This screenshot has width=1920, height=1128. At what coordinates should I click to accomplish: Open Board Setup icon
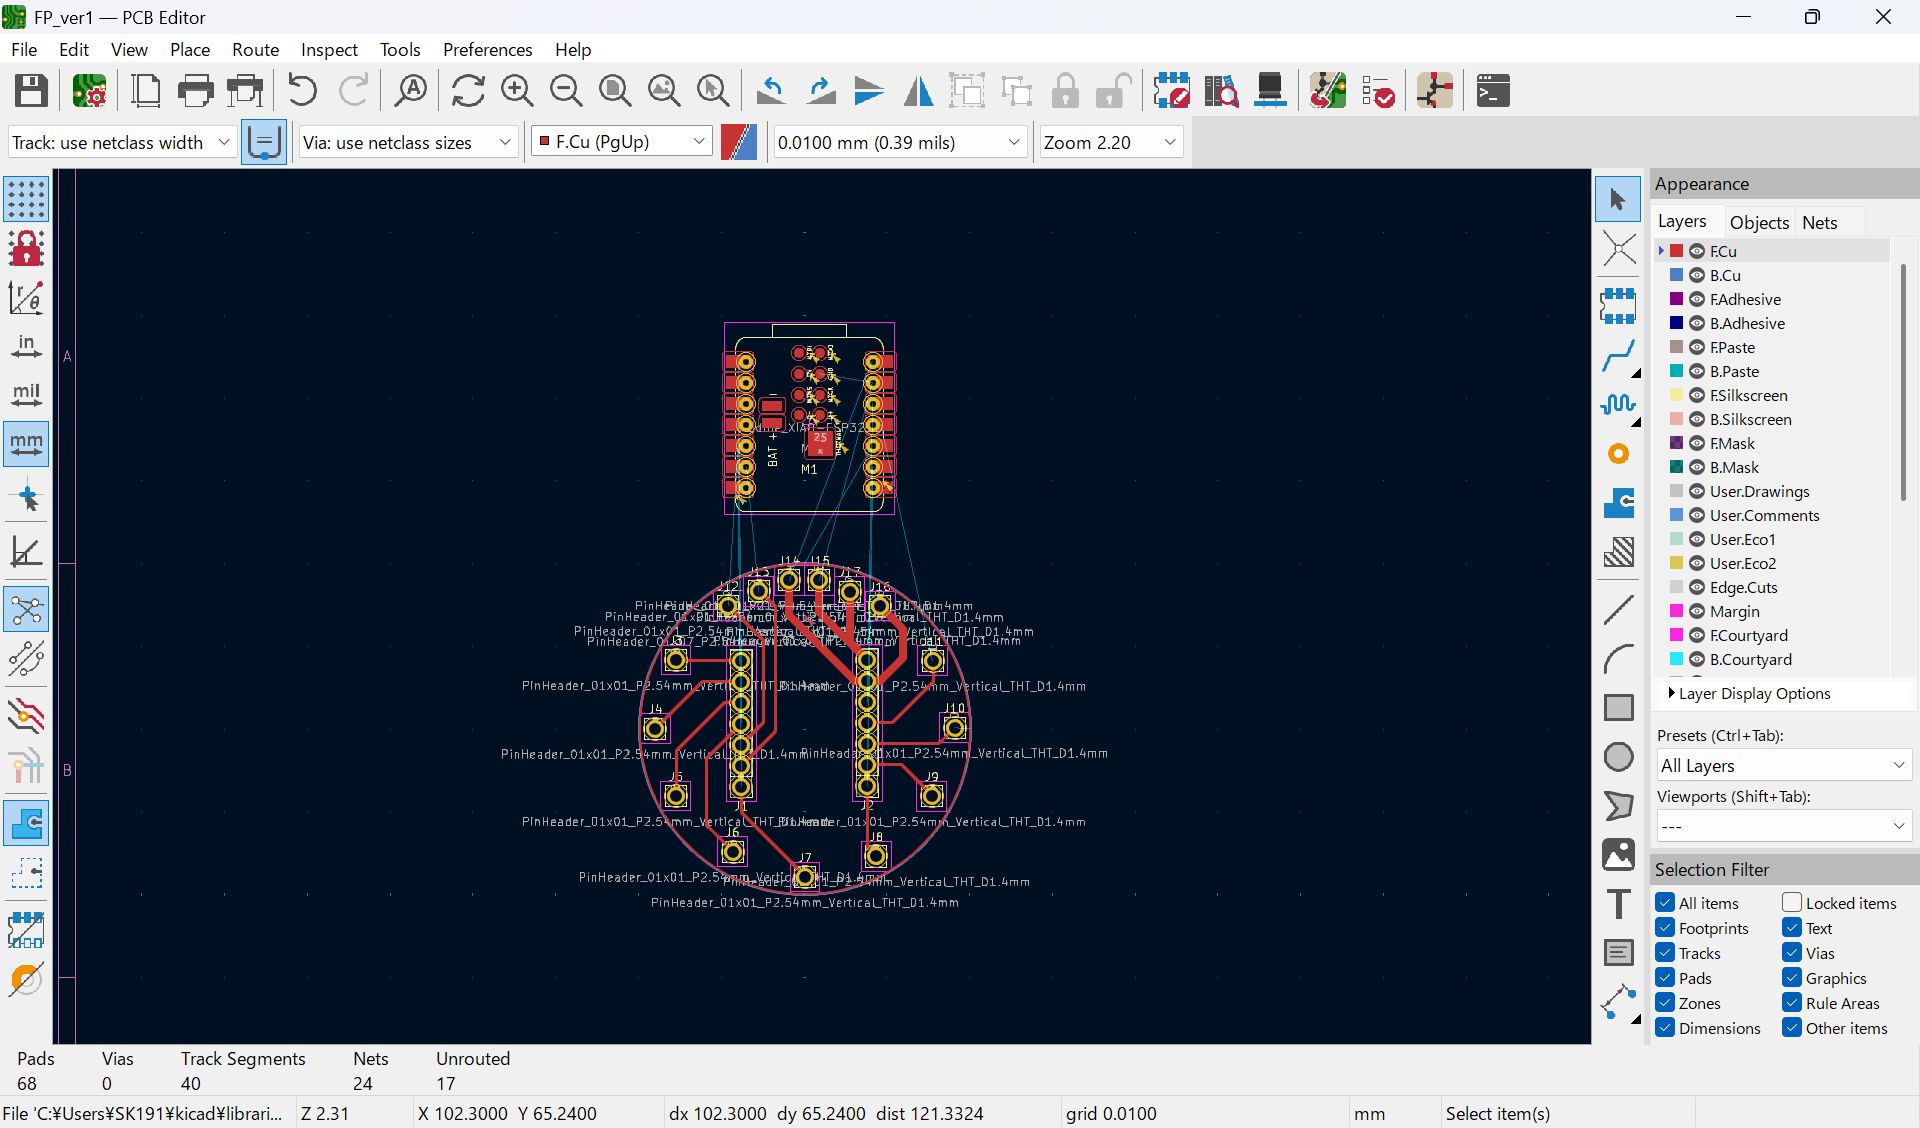89,91
